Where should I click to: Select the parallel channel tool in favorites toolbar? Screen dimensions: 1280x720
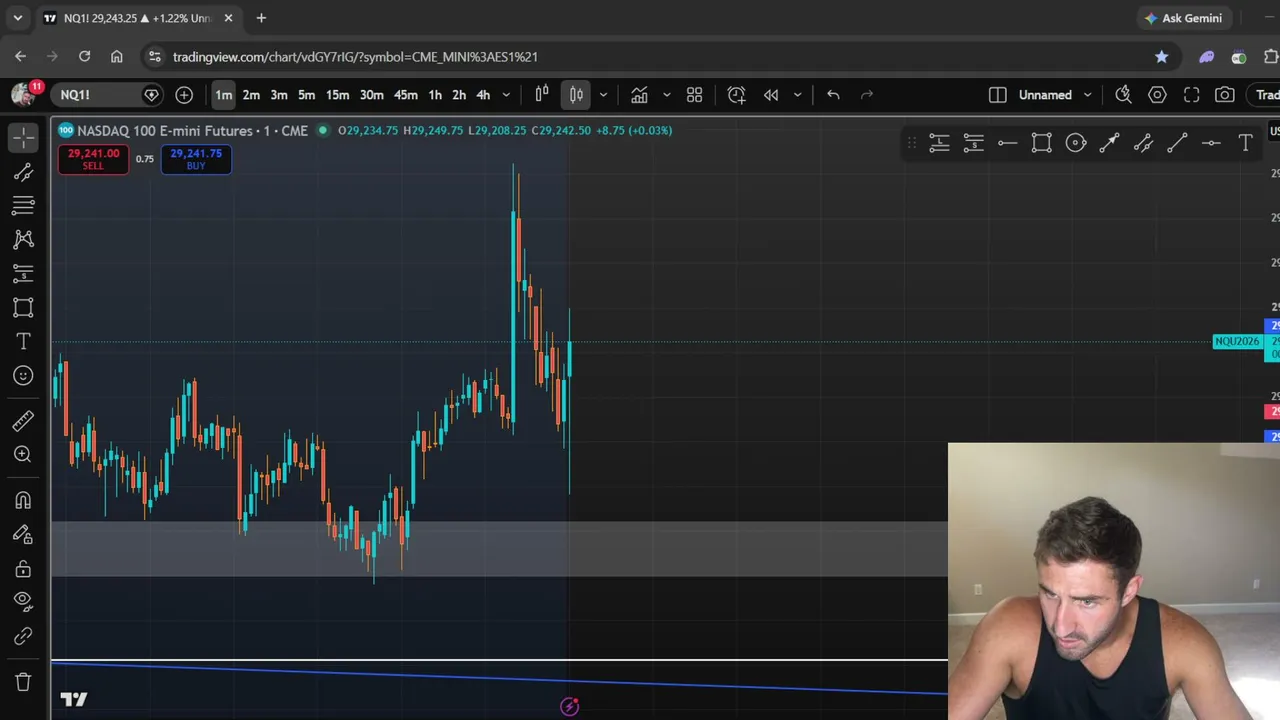pos(1143,144)
